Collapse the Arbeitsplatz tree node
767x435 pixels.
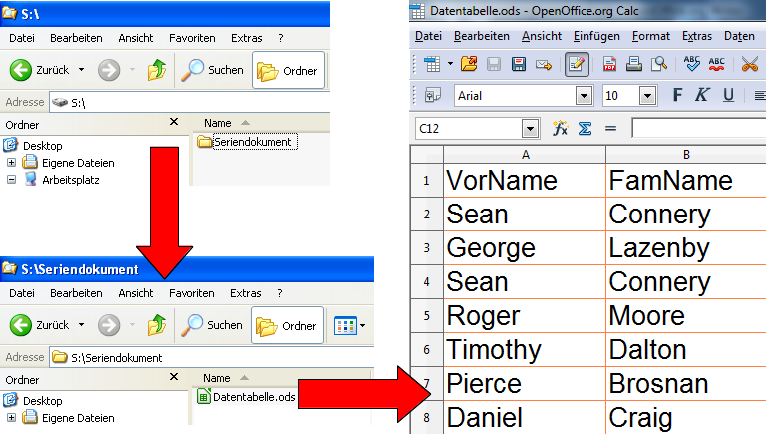(12, 180)
